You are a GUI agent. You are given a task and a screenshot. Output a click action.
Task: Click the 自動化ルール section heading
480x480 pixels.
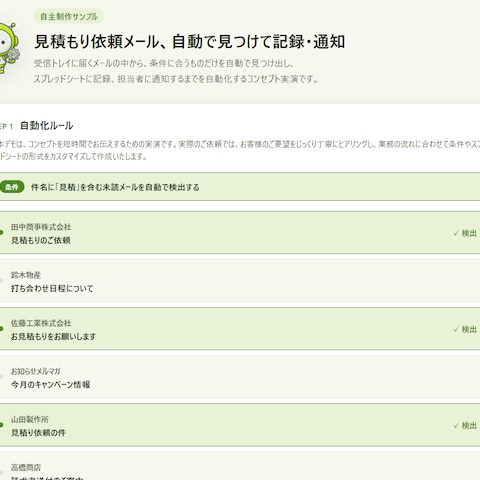click(47, 126)
